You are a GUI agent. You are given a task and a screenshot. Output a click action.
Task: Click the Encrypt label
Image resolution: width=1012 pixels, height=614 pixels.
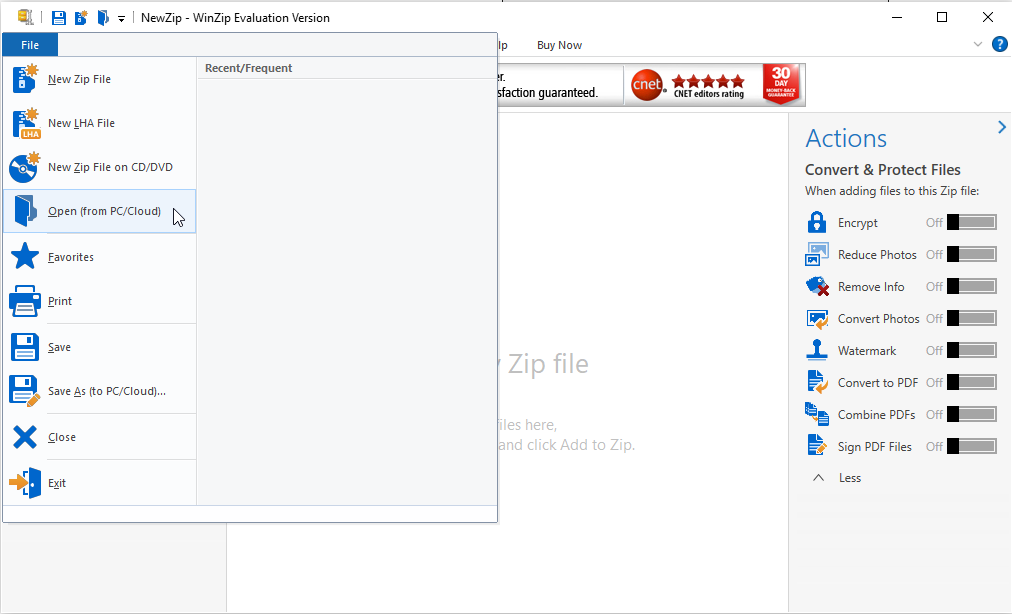coord(858,223)
